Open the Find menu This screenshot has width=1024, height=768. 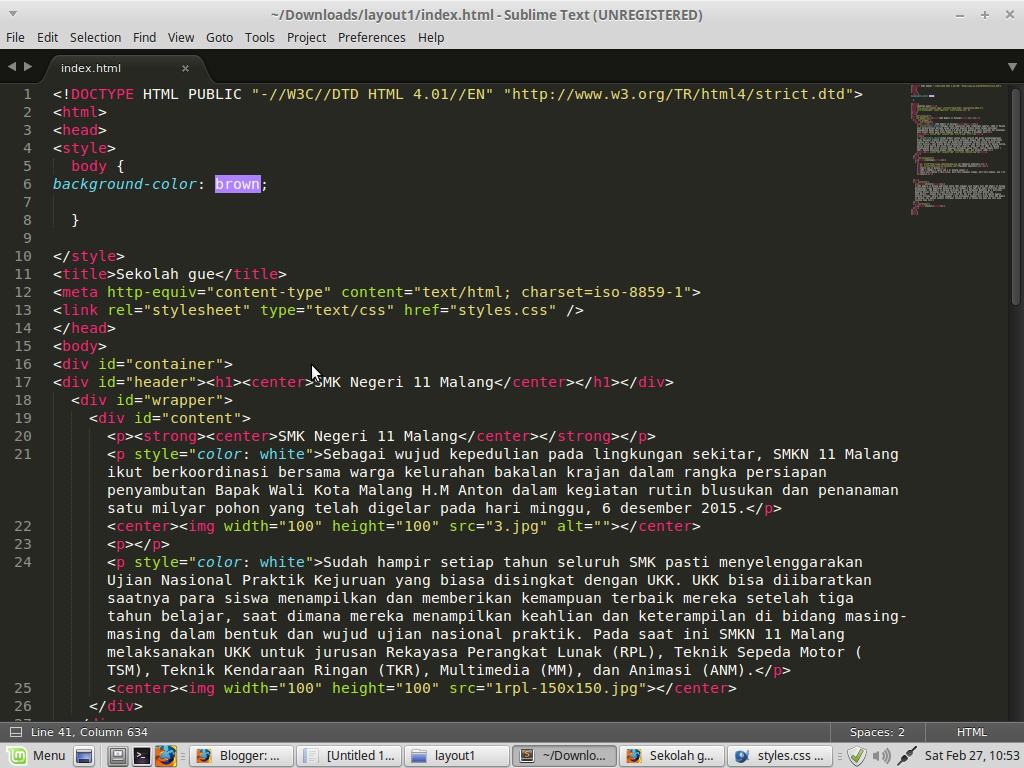point(144,38)
